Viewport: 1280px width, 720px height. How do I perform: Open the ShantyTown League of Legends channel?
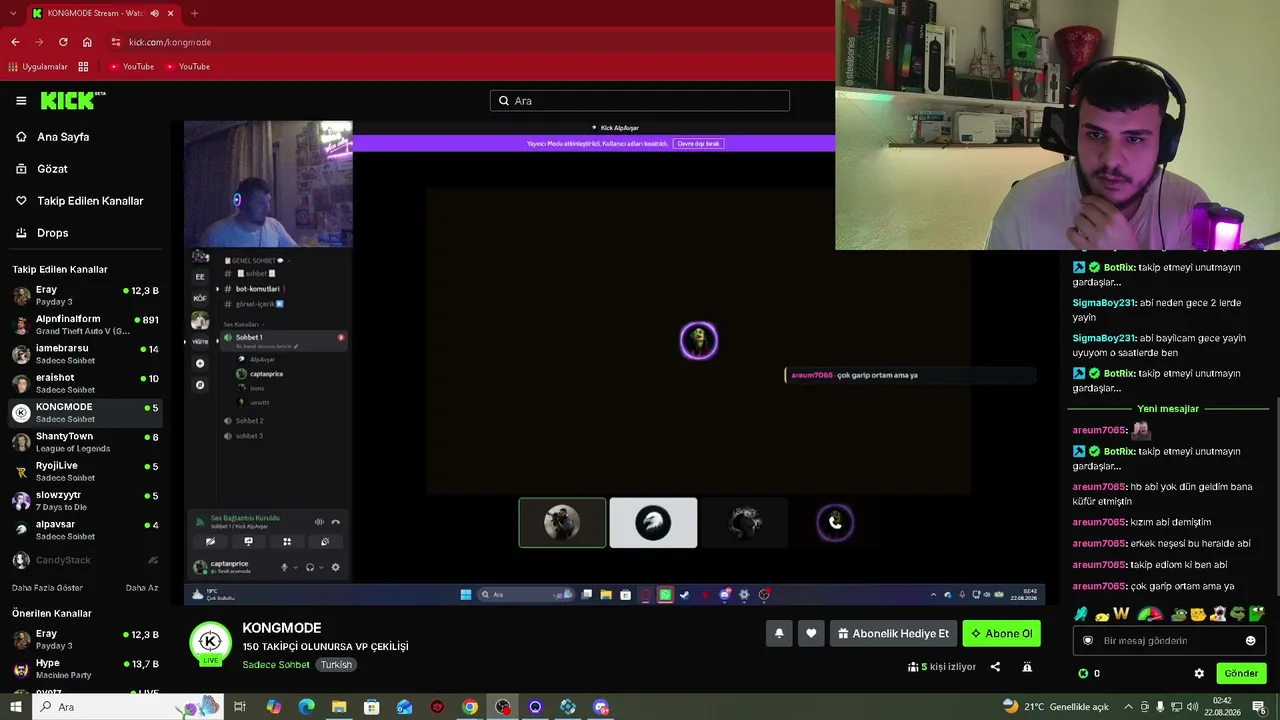85,442
